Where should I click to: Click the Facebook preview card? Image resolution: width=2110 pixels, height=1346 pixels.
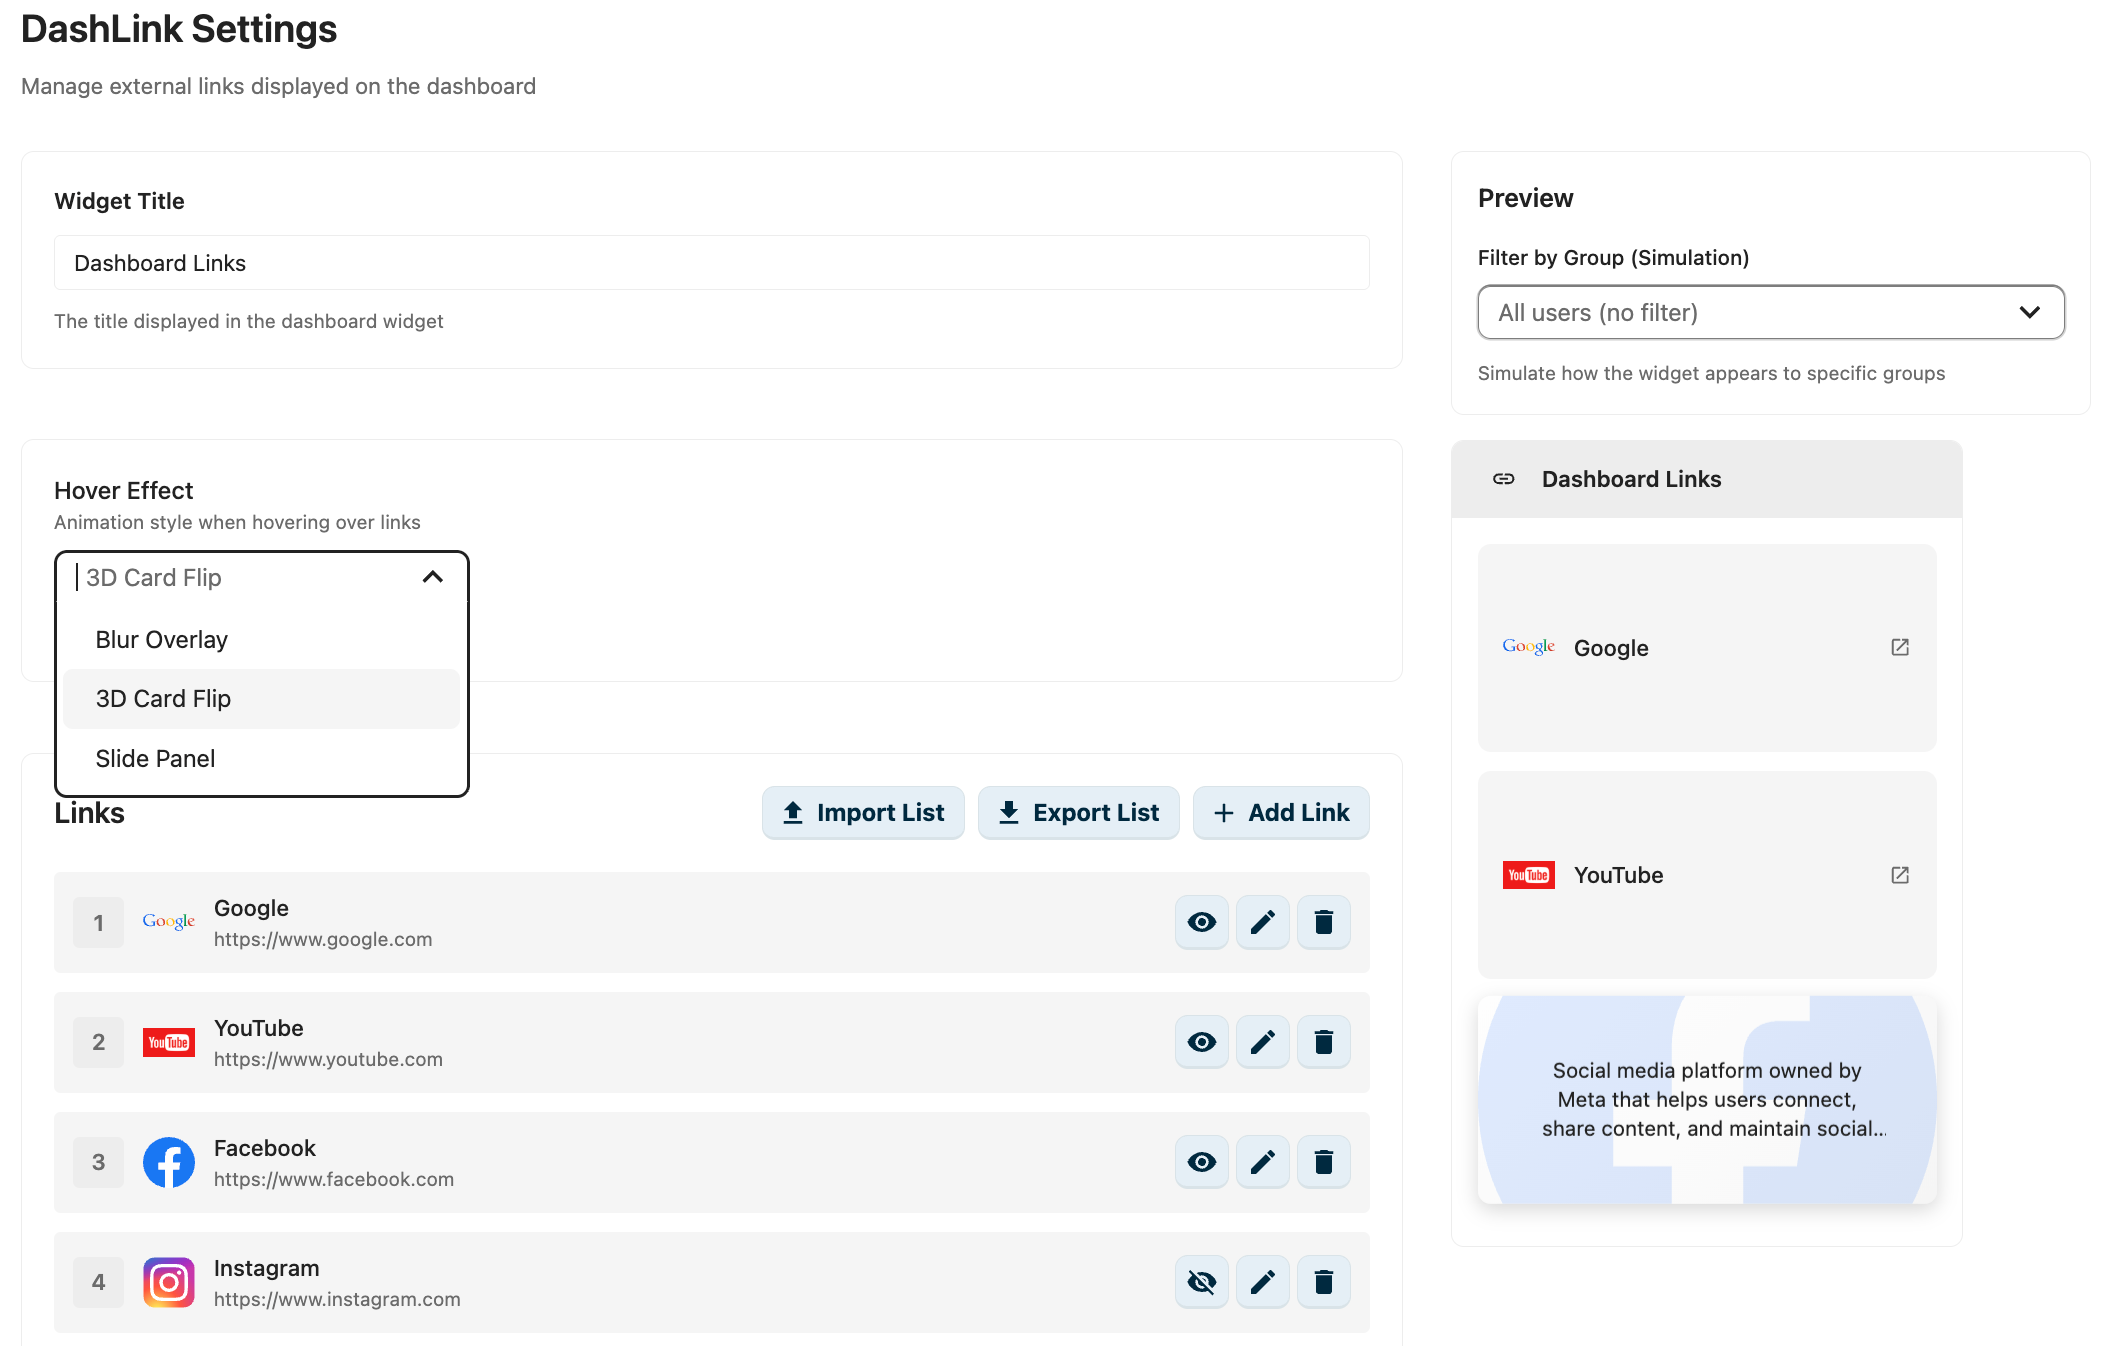(x=1706, y=1099)
